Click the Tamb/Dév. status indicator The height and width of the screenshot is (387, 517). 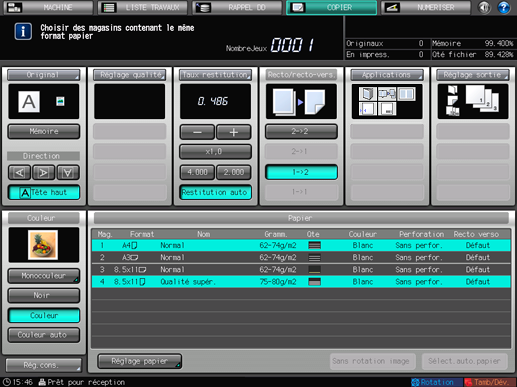pyautogui.click(x=490, y=382)
